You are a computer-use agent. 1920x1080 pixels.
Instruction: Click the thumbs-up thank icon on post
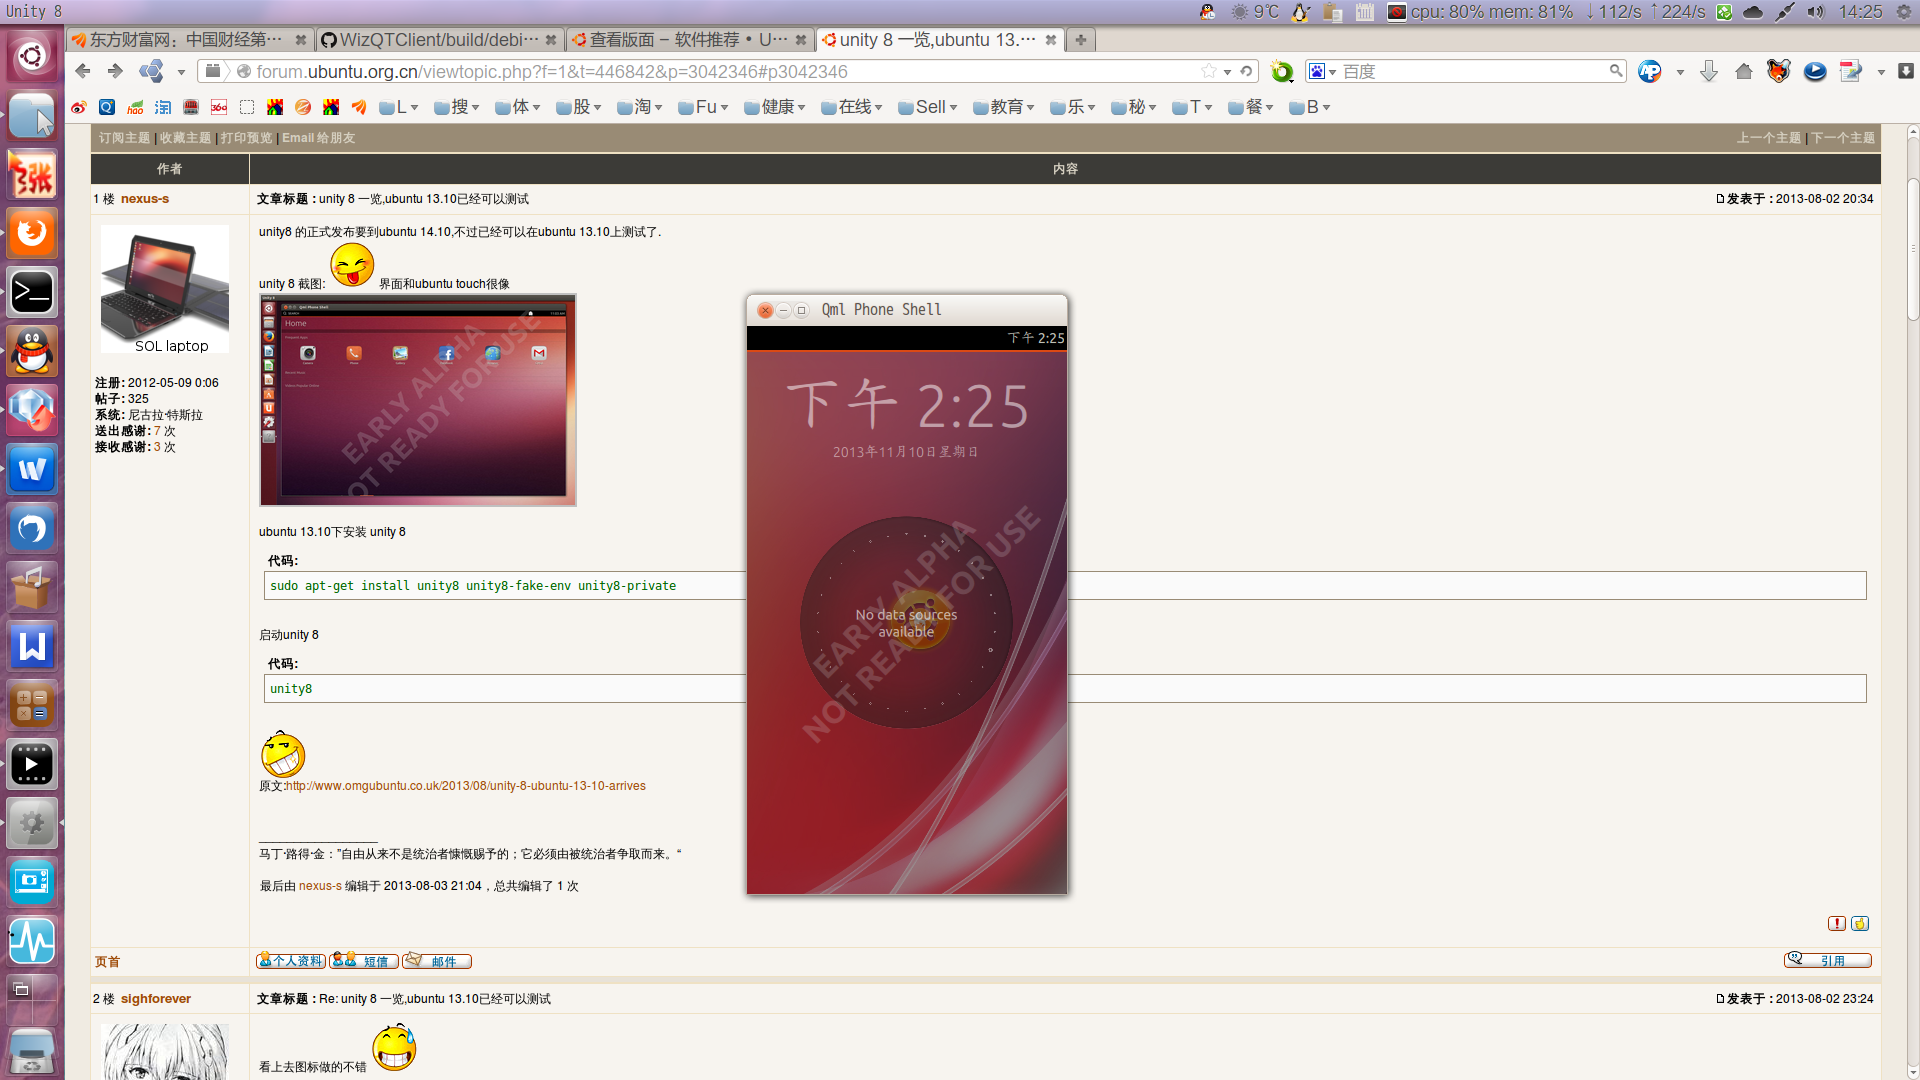pyautogui.click(x=1860, y=923)
